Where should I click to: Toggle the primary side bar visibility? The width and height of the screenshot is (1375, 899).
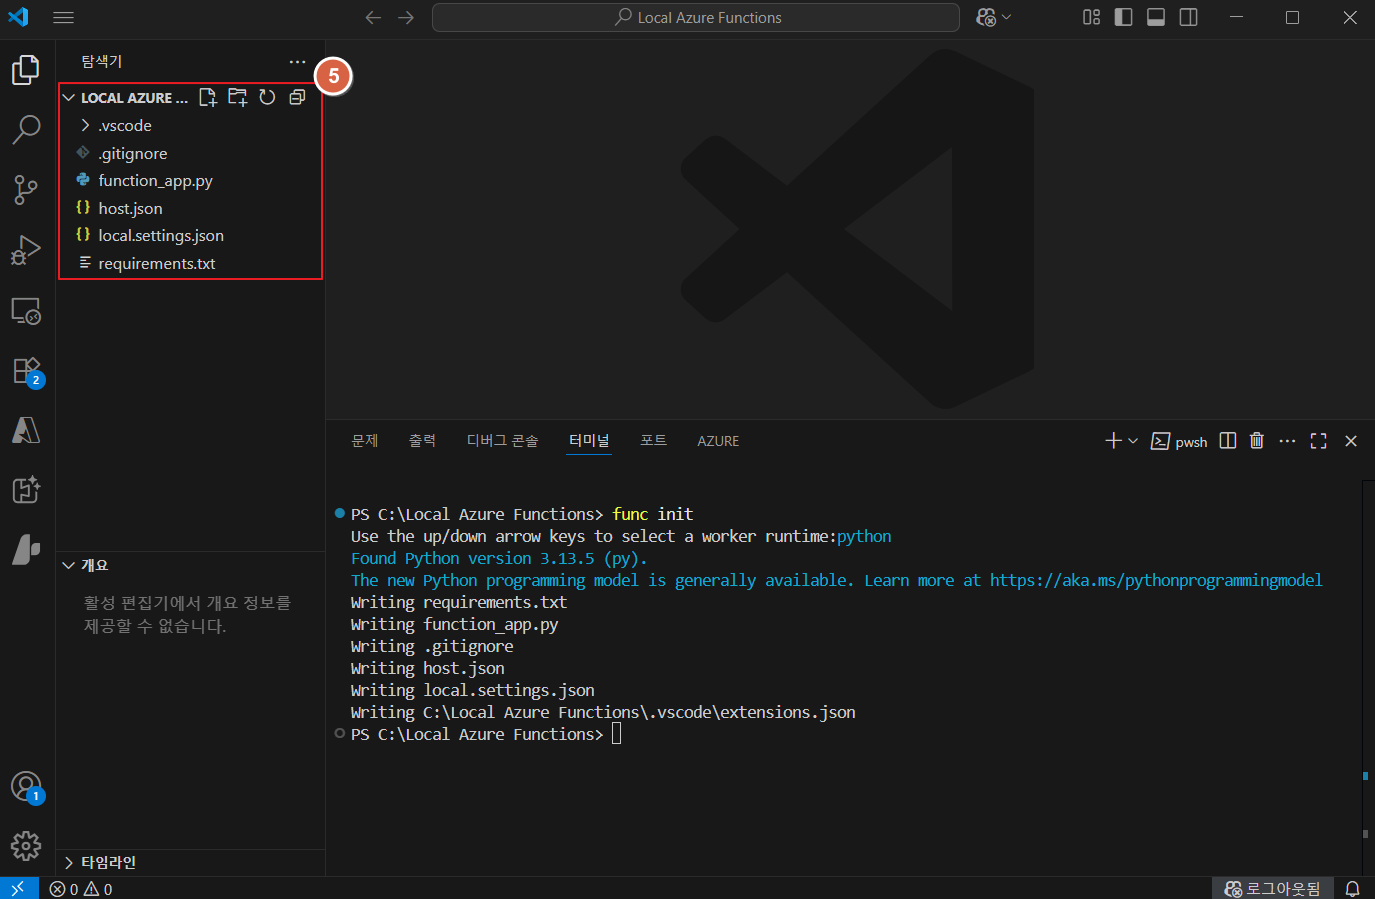coord(1123,17)
